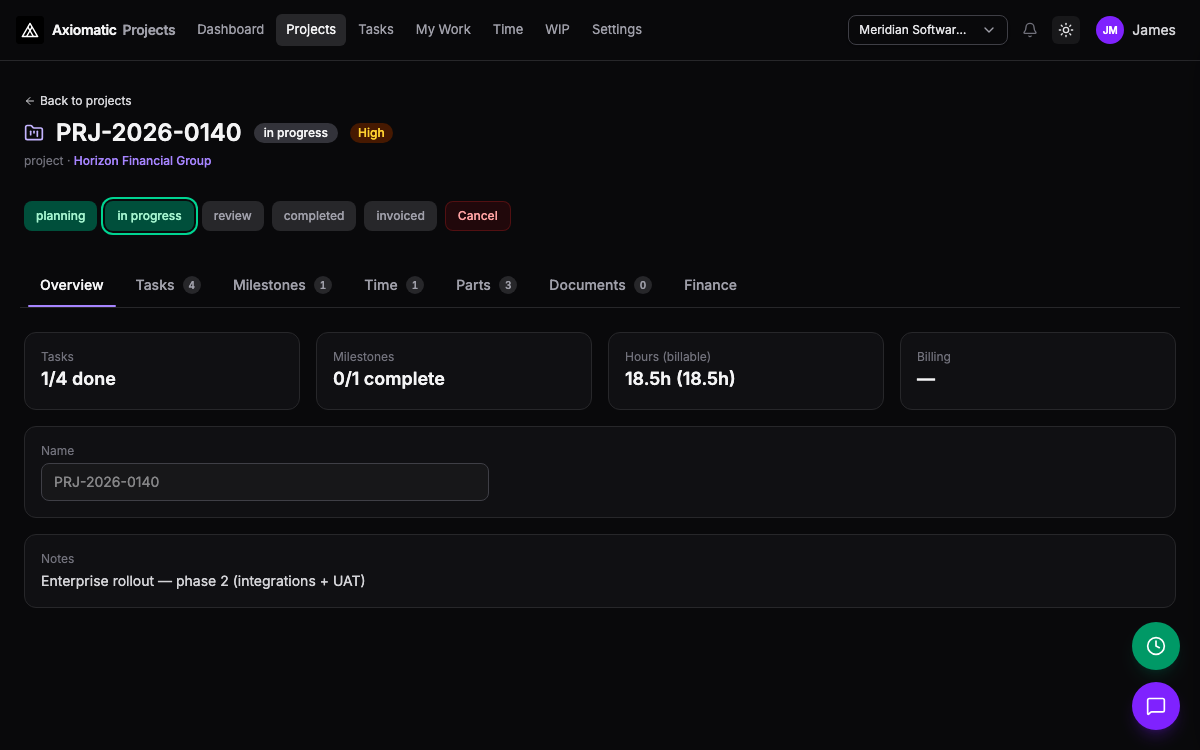Click the Milestones 0/1 complete card
Image resolution: width=1200 pixels, height=750 pixels.
point(454,371)
